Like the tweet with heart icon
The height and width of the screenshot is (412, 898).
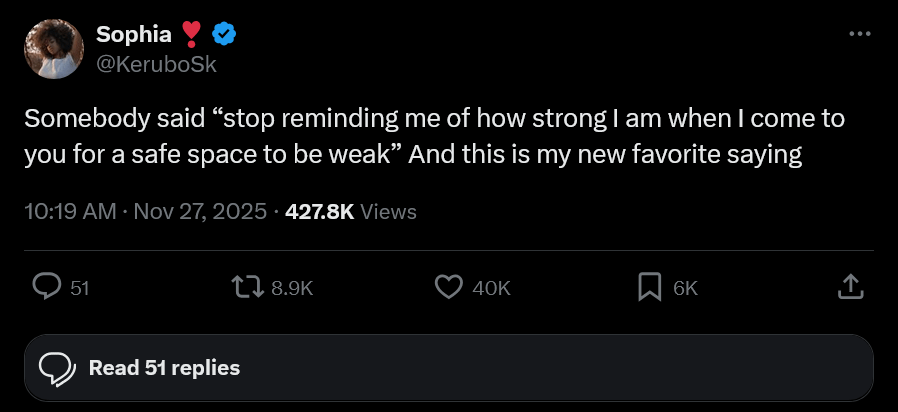pos(449,287)
